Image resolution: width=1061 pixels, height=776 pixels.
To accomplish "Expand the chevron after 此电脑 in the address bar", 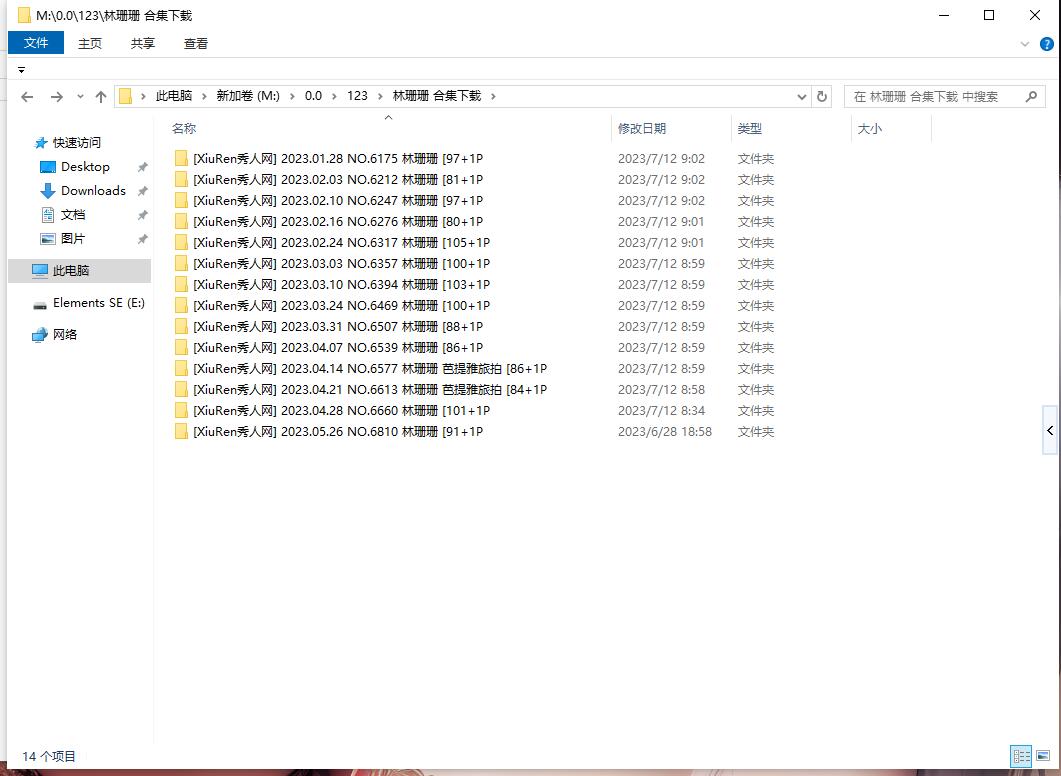I will 204,97.
